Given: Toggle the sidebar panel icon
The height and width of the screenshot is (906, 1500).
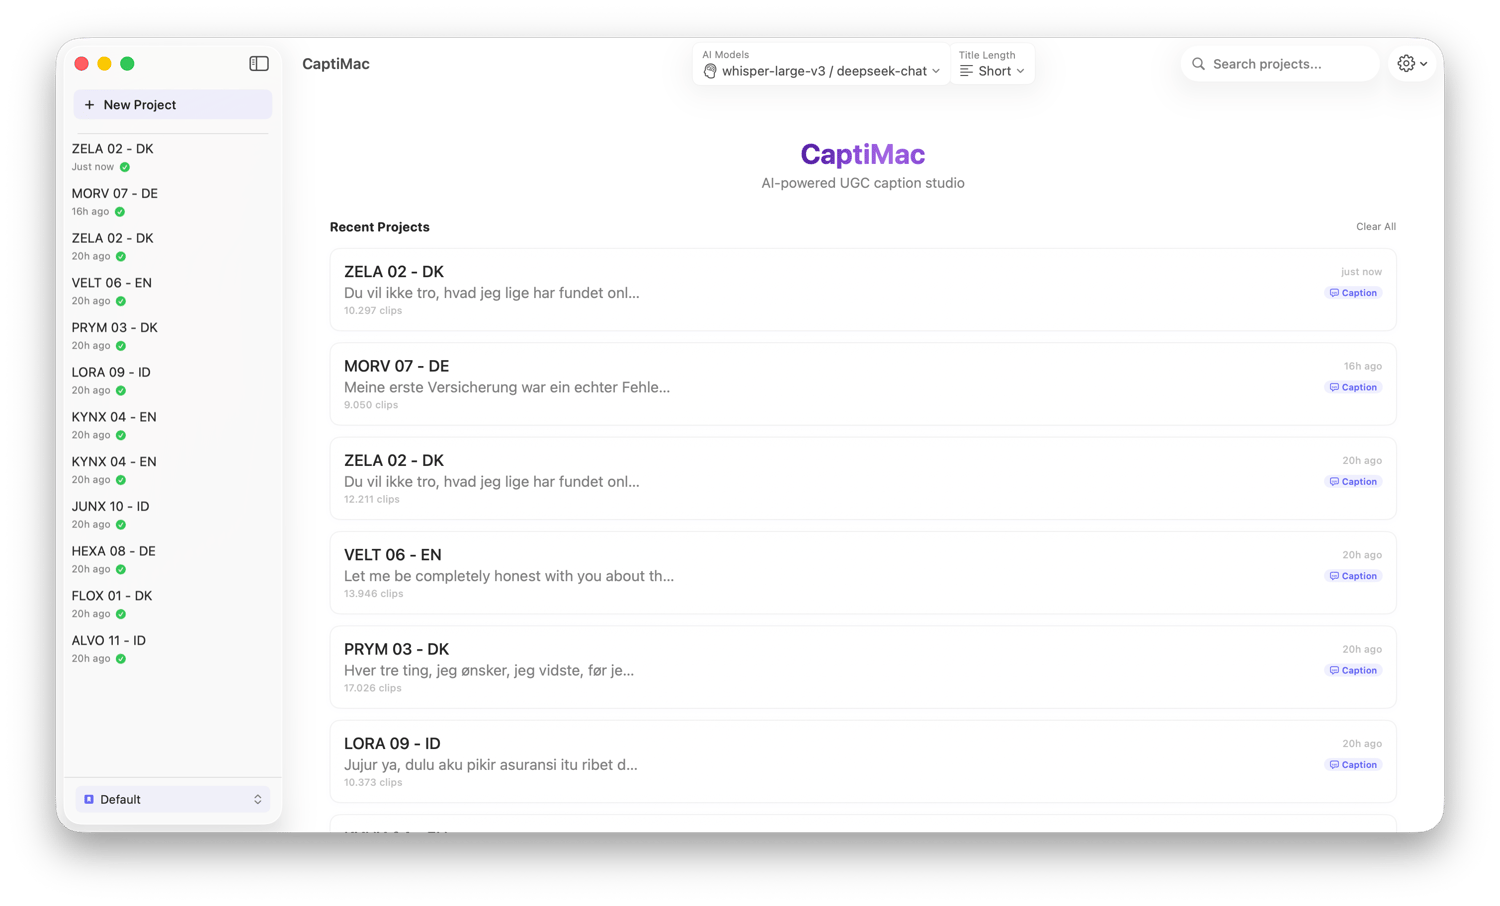Looking at the screenshot, I should click(x=259, y=64).
